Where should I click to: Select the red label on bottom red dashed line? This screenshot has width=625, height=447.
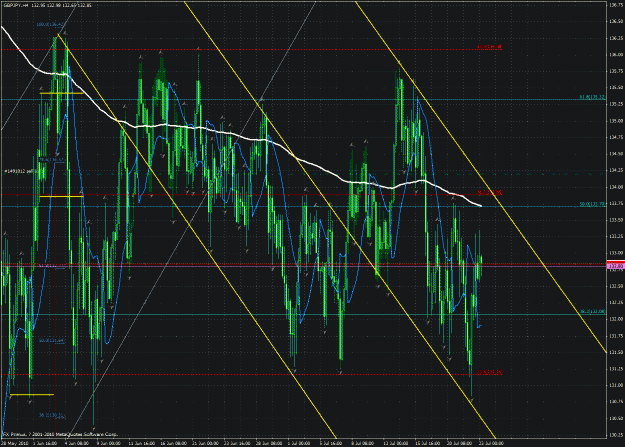(x=490, y=372)
